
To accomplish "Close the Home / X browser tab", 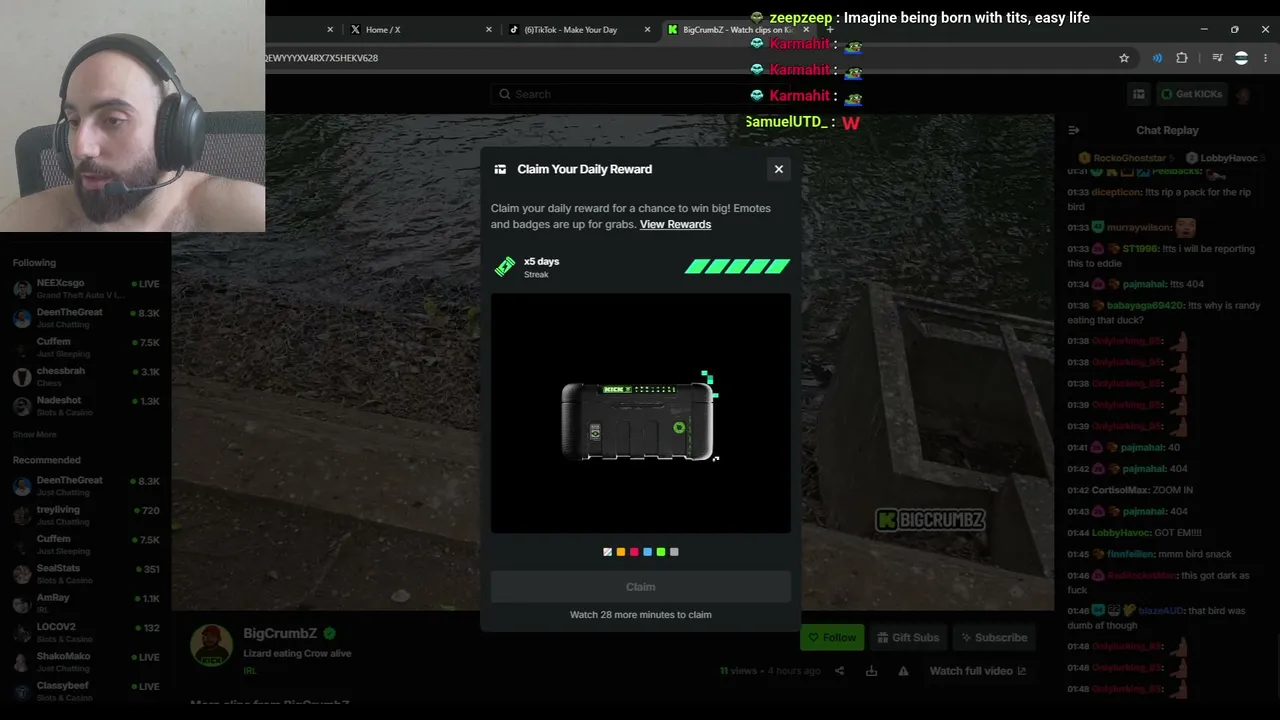I will (489, 30).
